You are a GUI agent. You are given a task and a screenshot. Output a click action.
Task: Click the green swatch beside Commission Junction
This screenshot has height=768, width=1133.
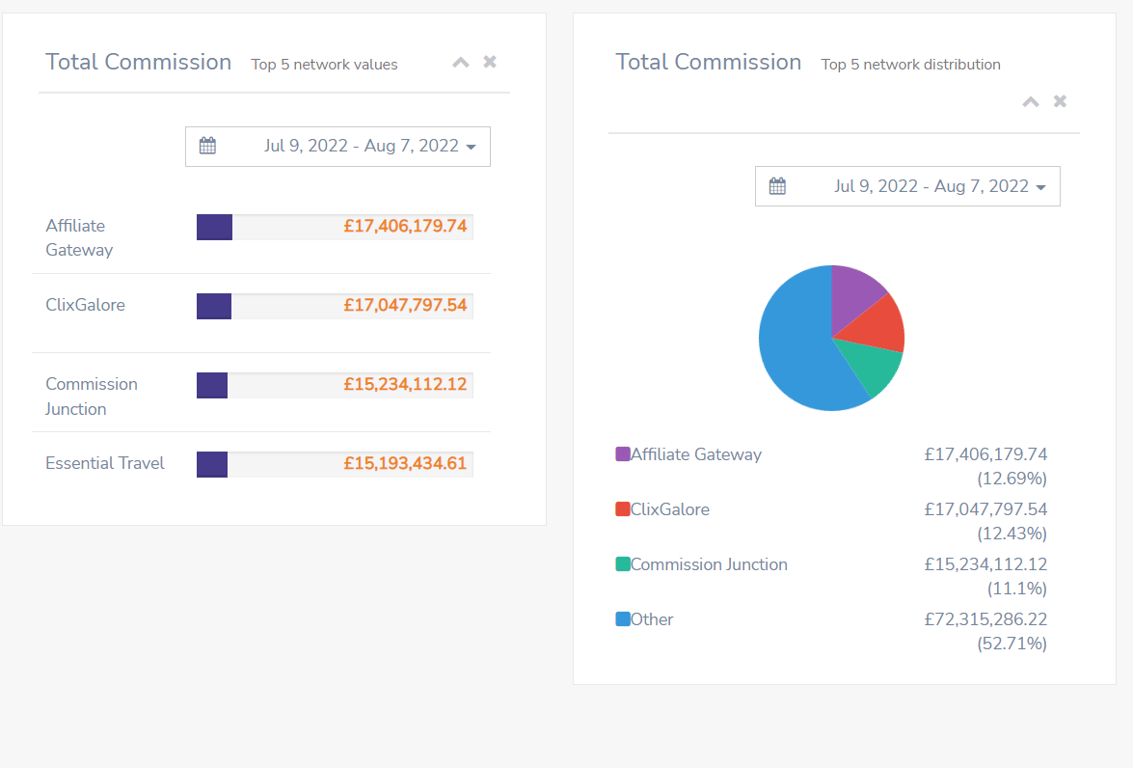click(622, 563)
